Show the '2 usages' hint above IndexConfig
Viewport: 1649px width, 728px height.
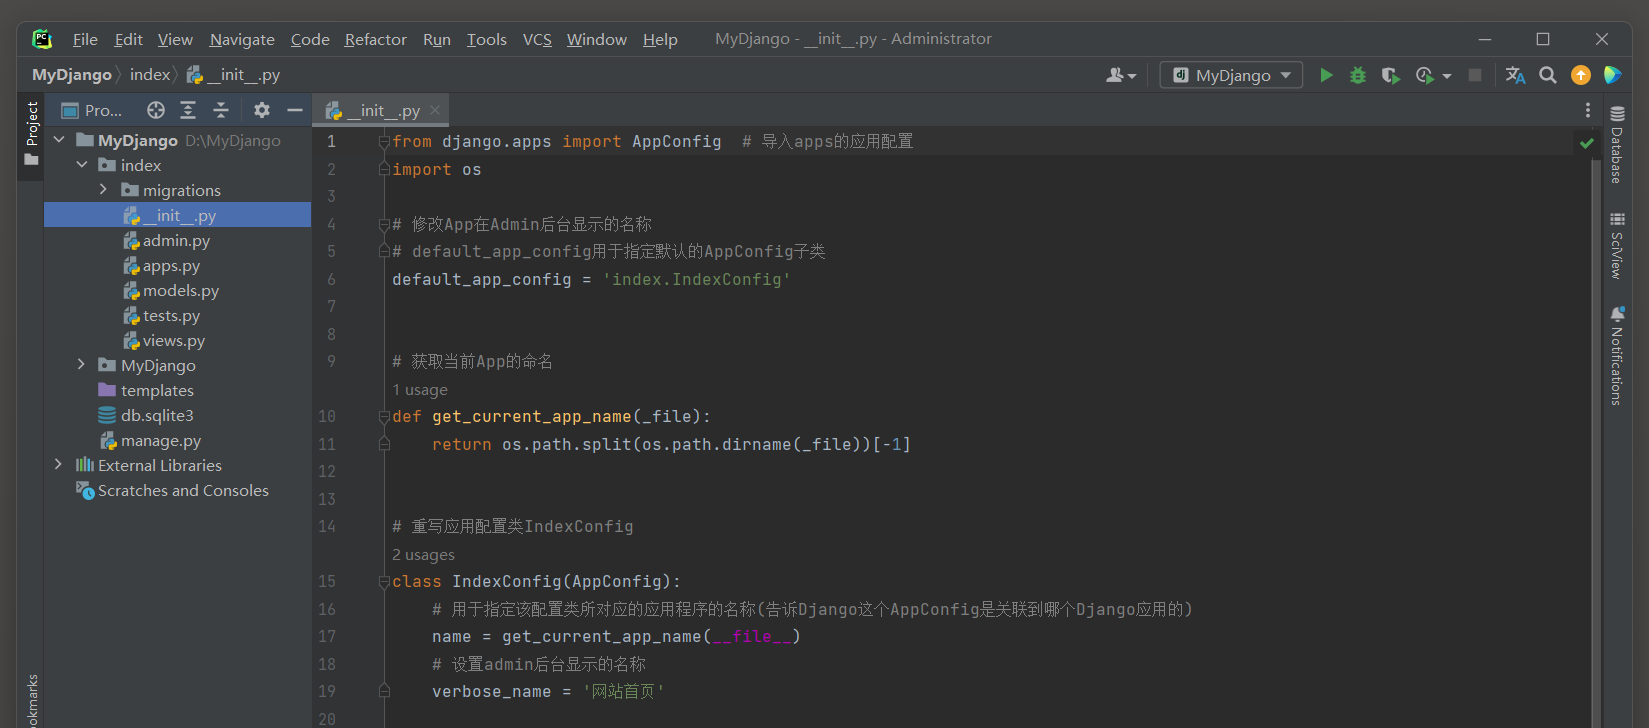[423, 555]
